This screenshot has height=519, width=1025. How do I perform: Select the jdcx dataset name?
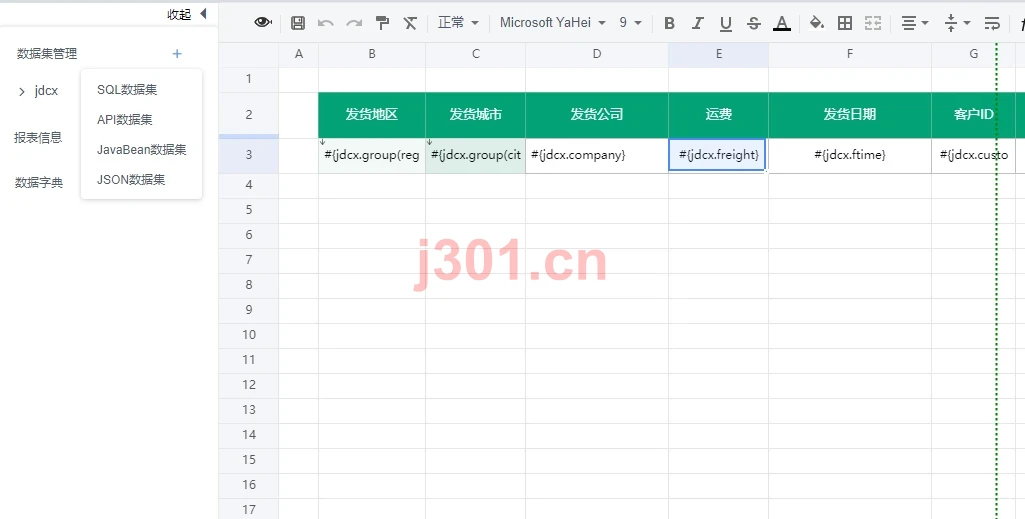[46, 91]
